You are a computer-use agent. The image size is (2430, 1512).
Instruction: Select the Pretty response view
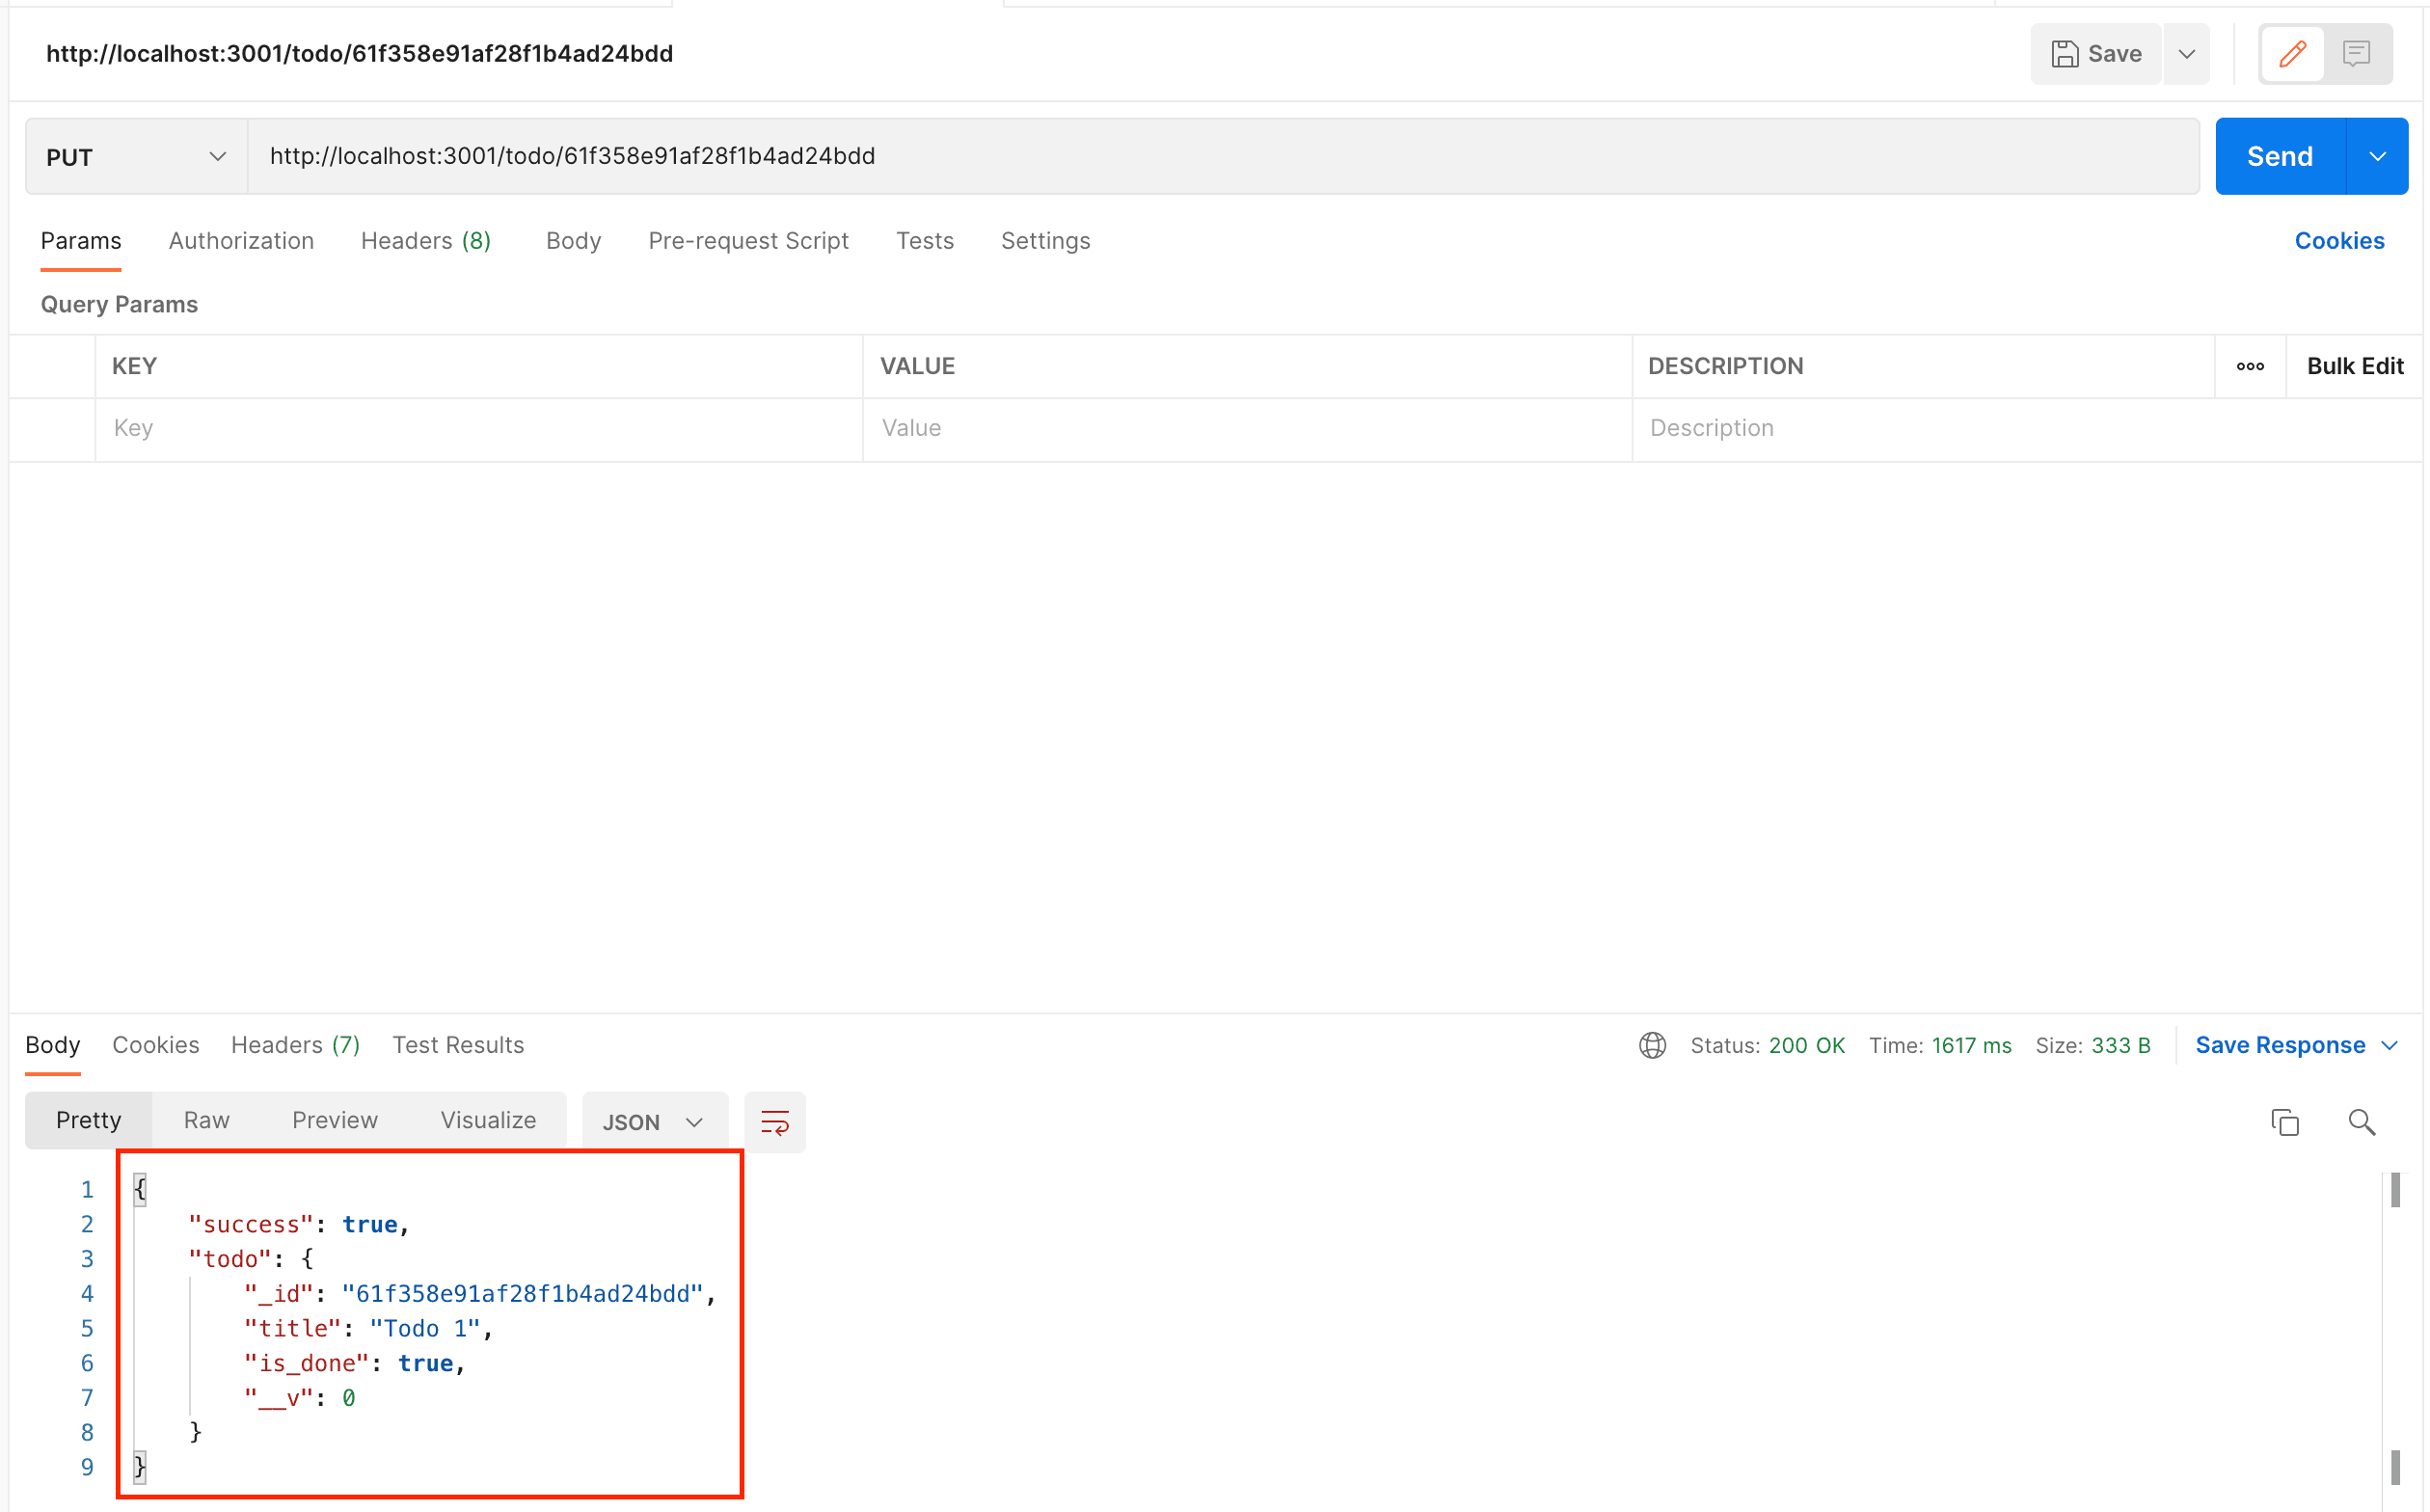88,1120
